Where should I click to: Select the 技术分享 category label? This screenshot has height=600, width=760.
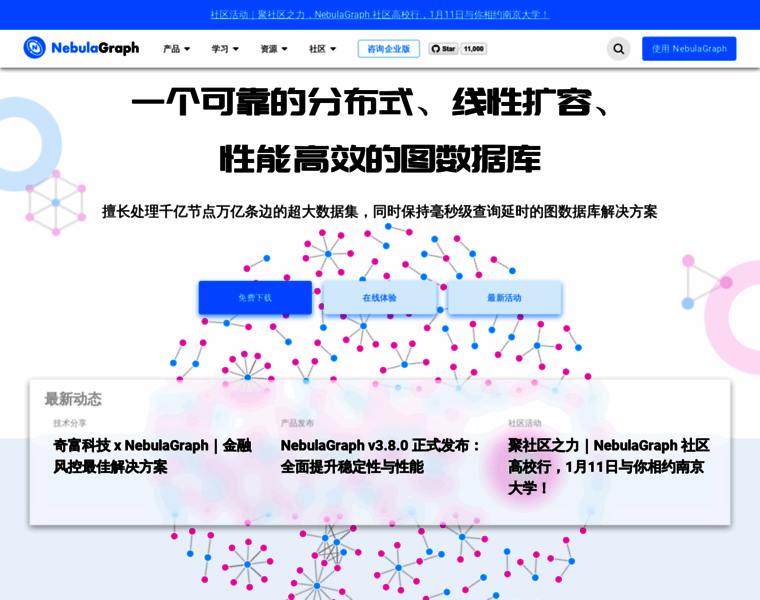[x=70, y=423]
